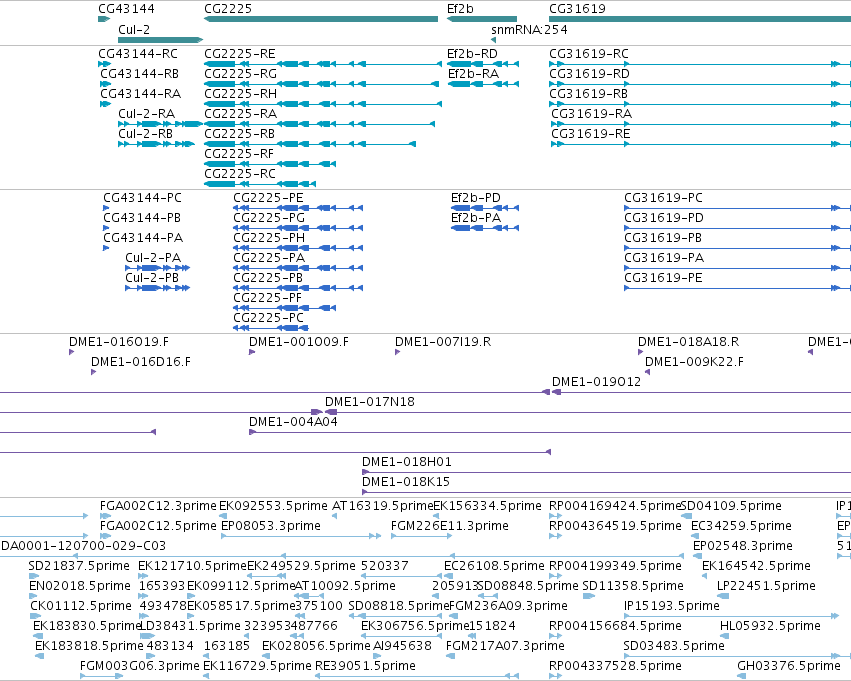Screen dimensions: 851x681
Task: Select BAC clone DME1-019O12
Action: click(x=596, y=383)
